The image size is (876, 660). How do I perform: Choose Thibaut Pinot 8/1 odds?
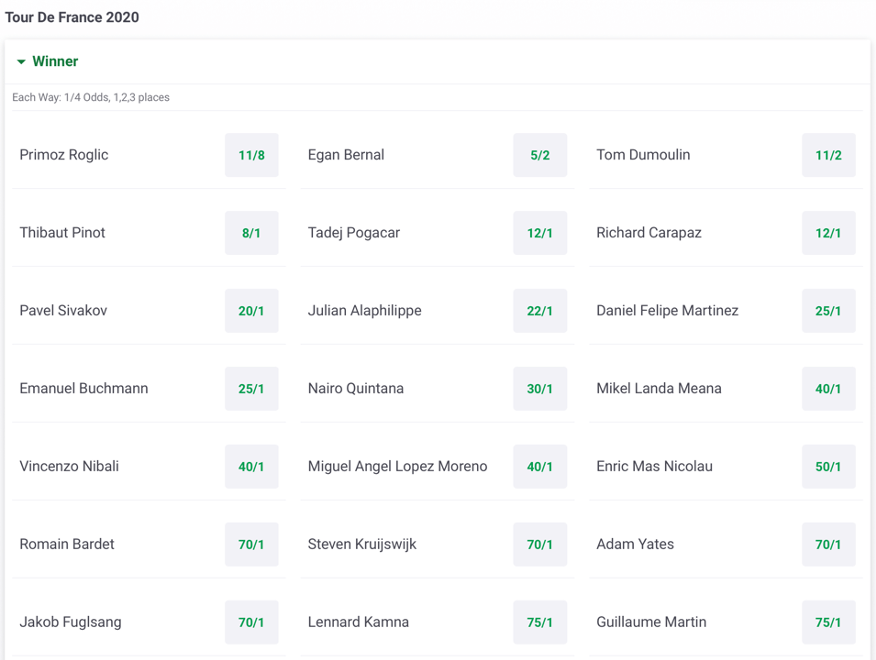(252, 233)
